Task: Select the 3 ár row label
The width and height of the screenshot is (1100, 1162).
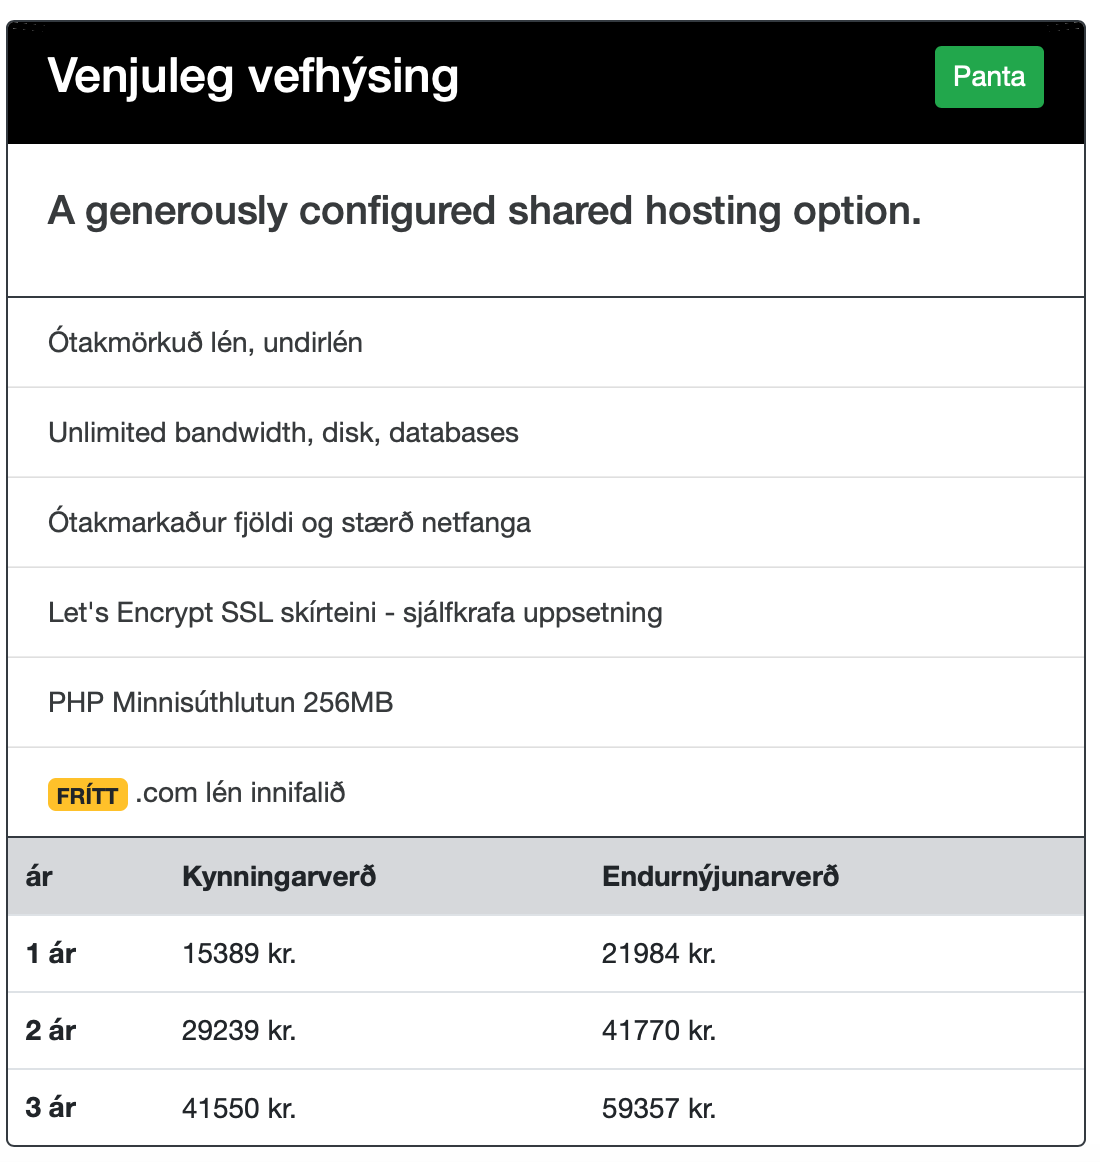Action: pos(48,1108)
